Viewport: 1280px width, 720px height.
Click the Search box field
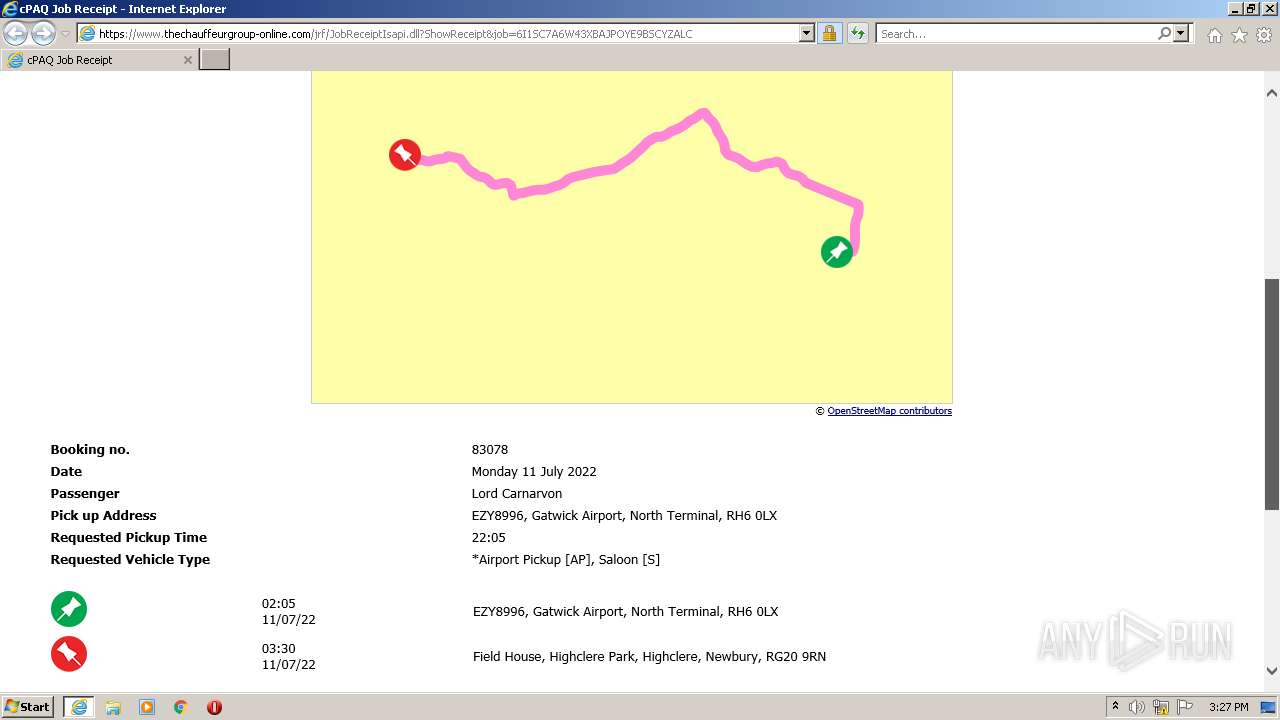pos(1016,33)
